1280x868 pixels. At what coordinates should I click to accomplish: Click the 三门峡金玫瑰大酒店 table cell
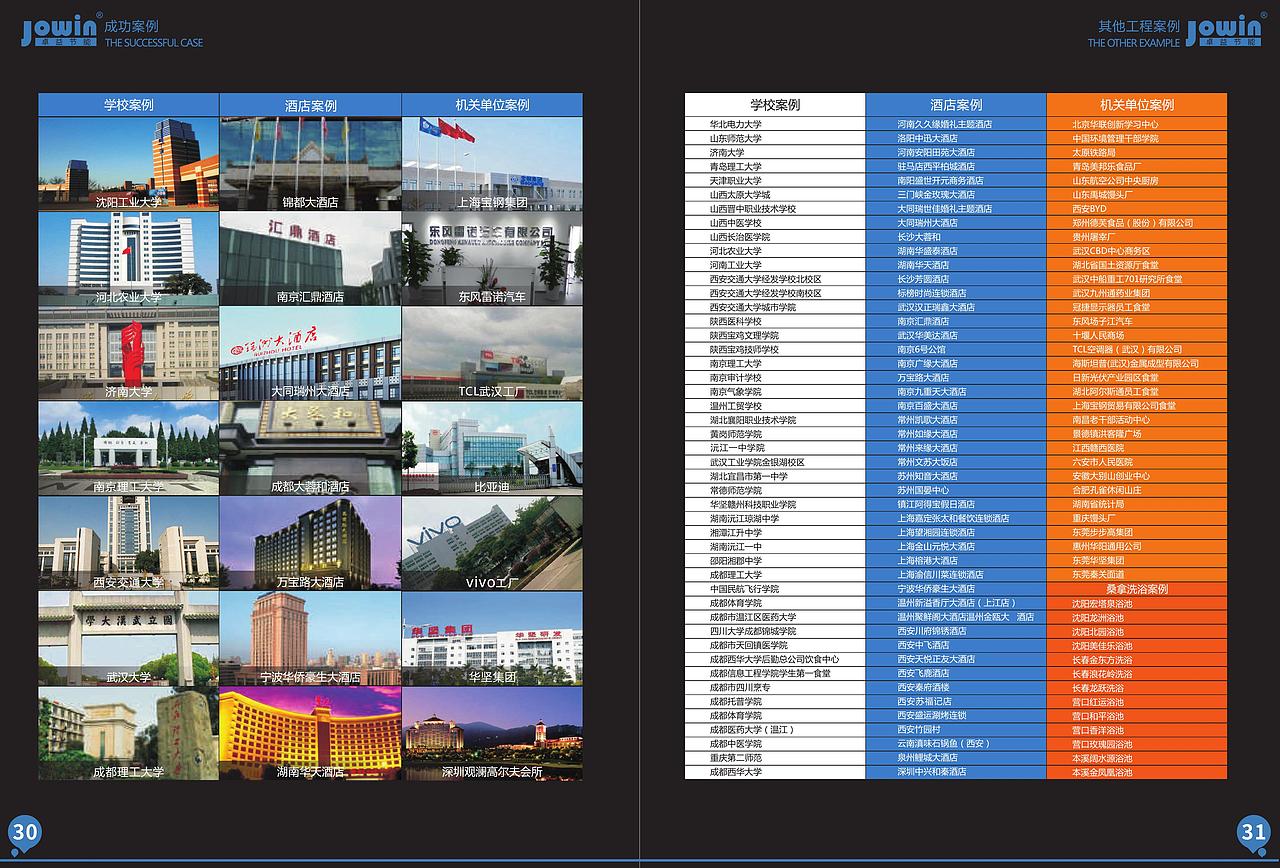956,194
